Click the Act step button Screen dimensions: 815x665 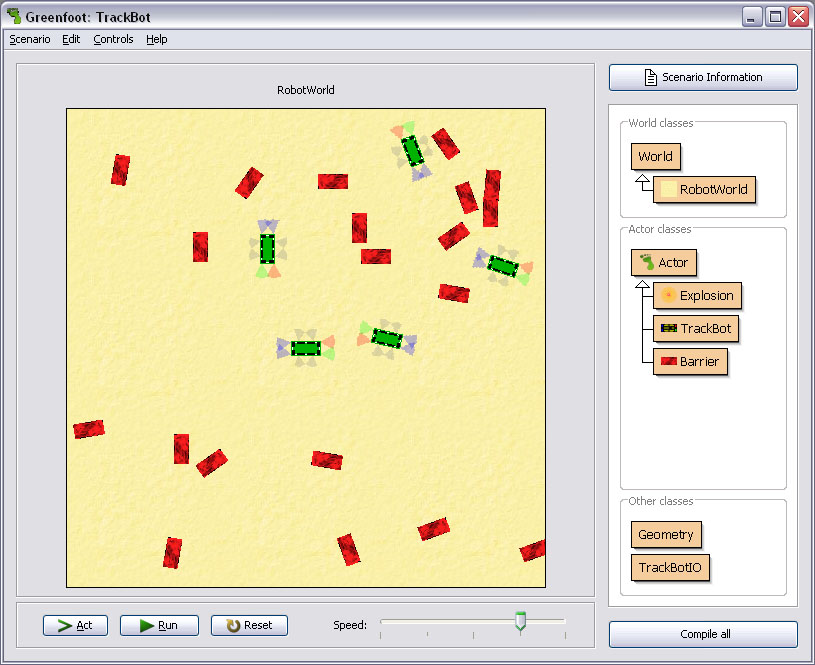click(x=75, y=625)
